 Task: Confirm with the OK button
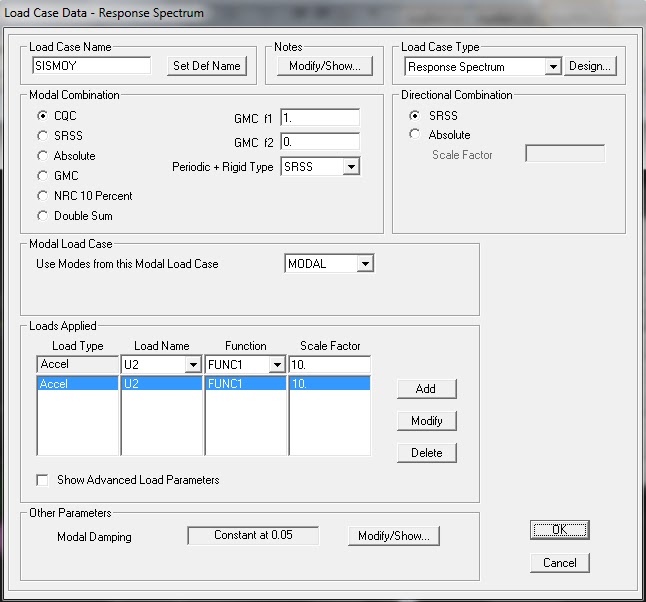(559, 530)
